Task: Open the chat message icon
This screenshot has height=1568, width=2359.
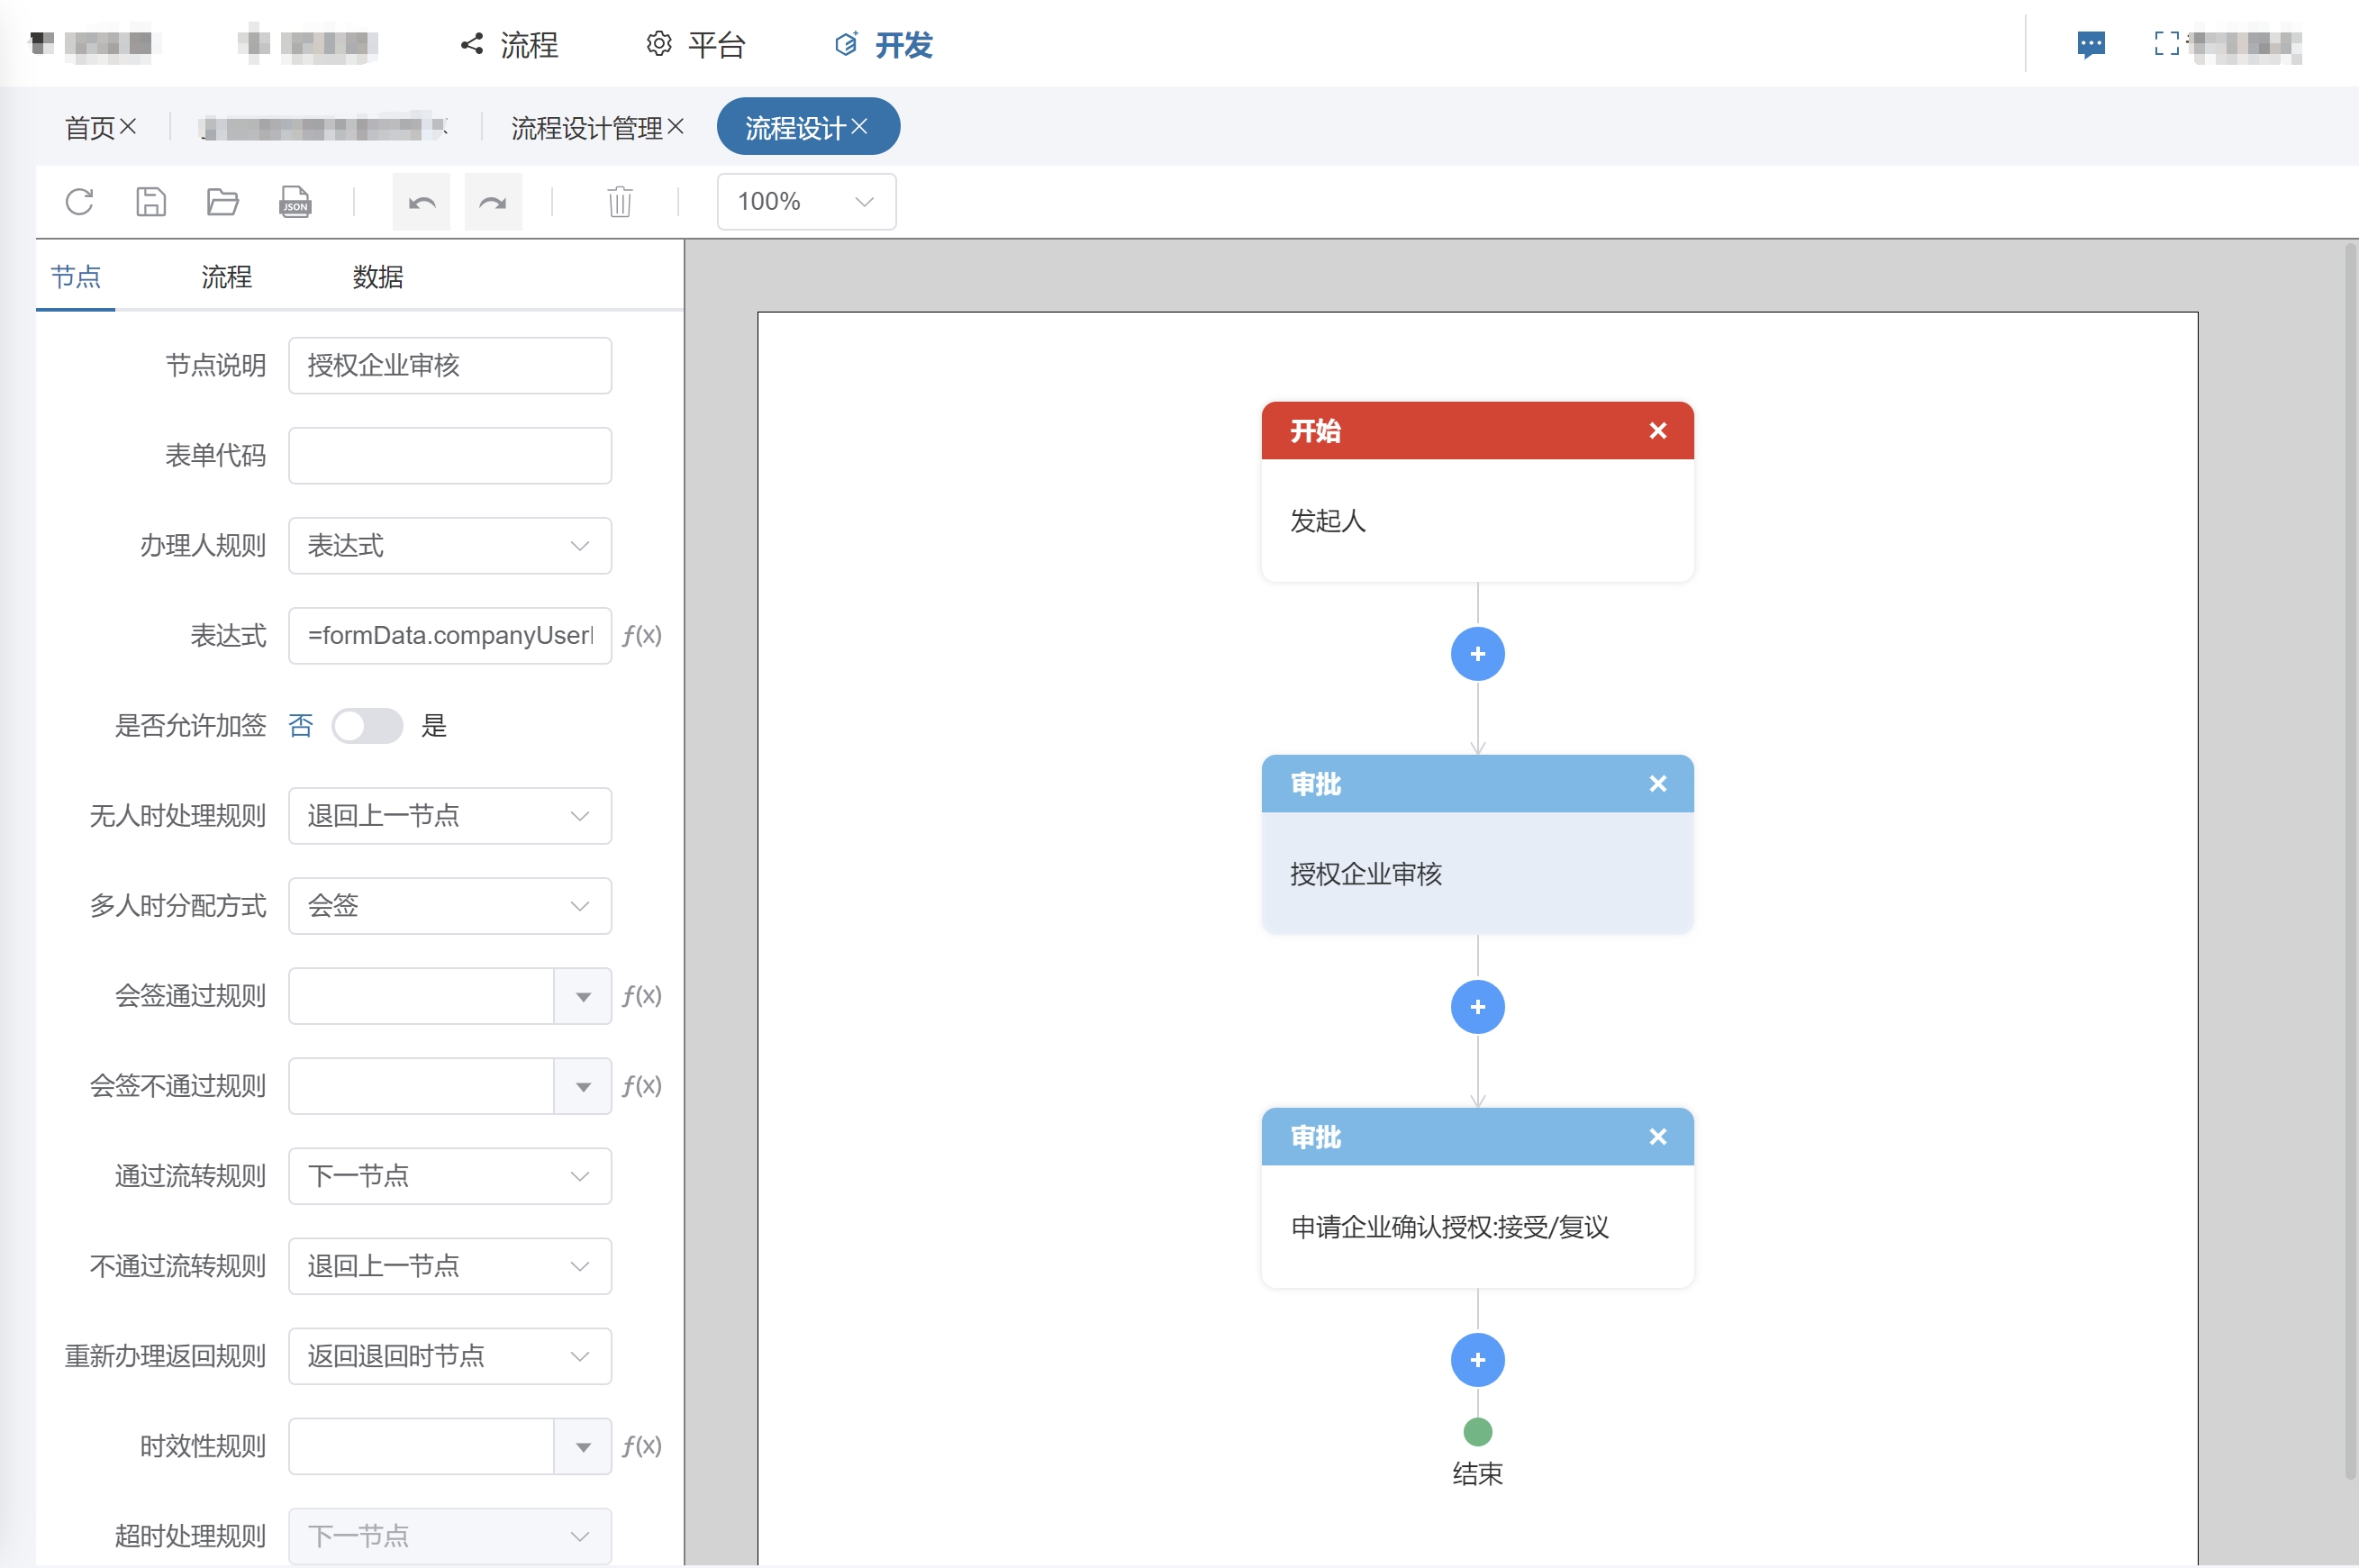Action: [2091, 44]
